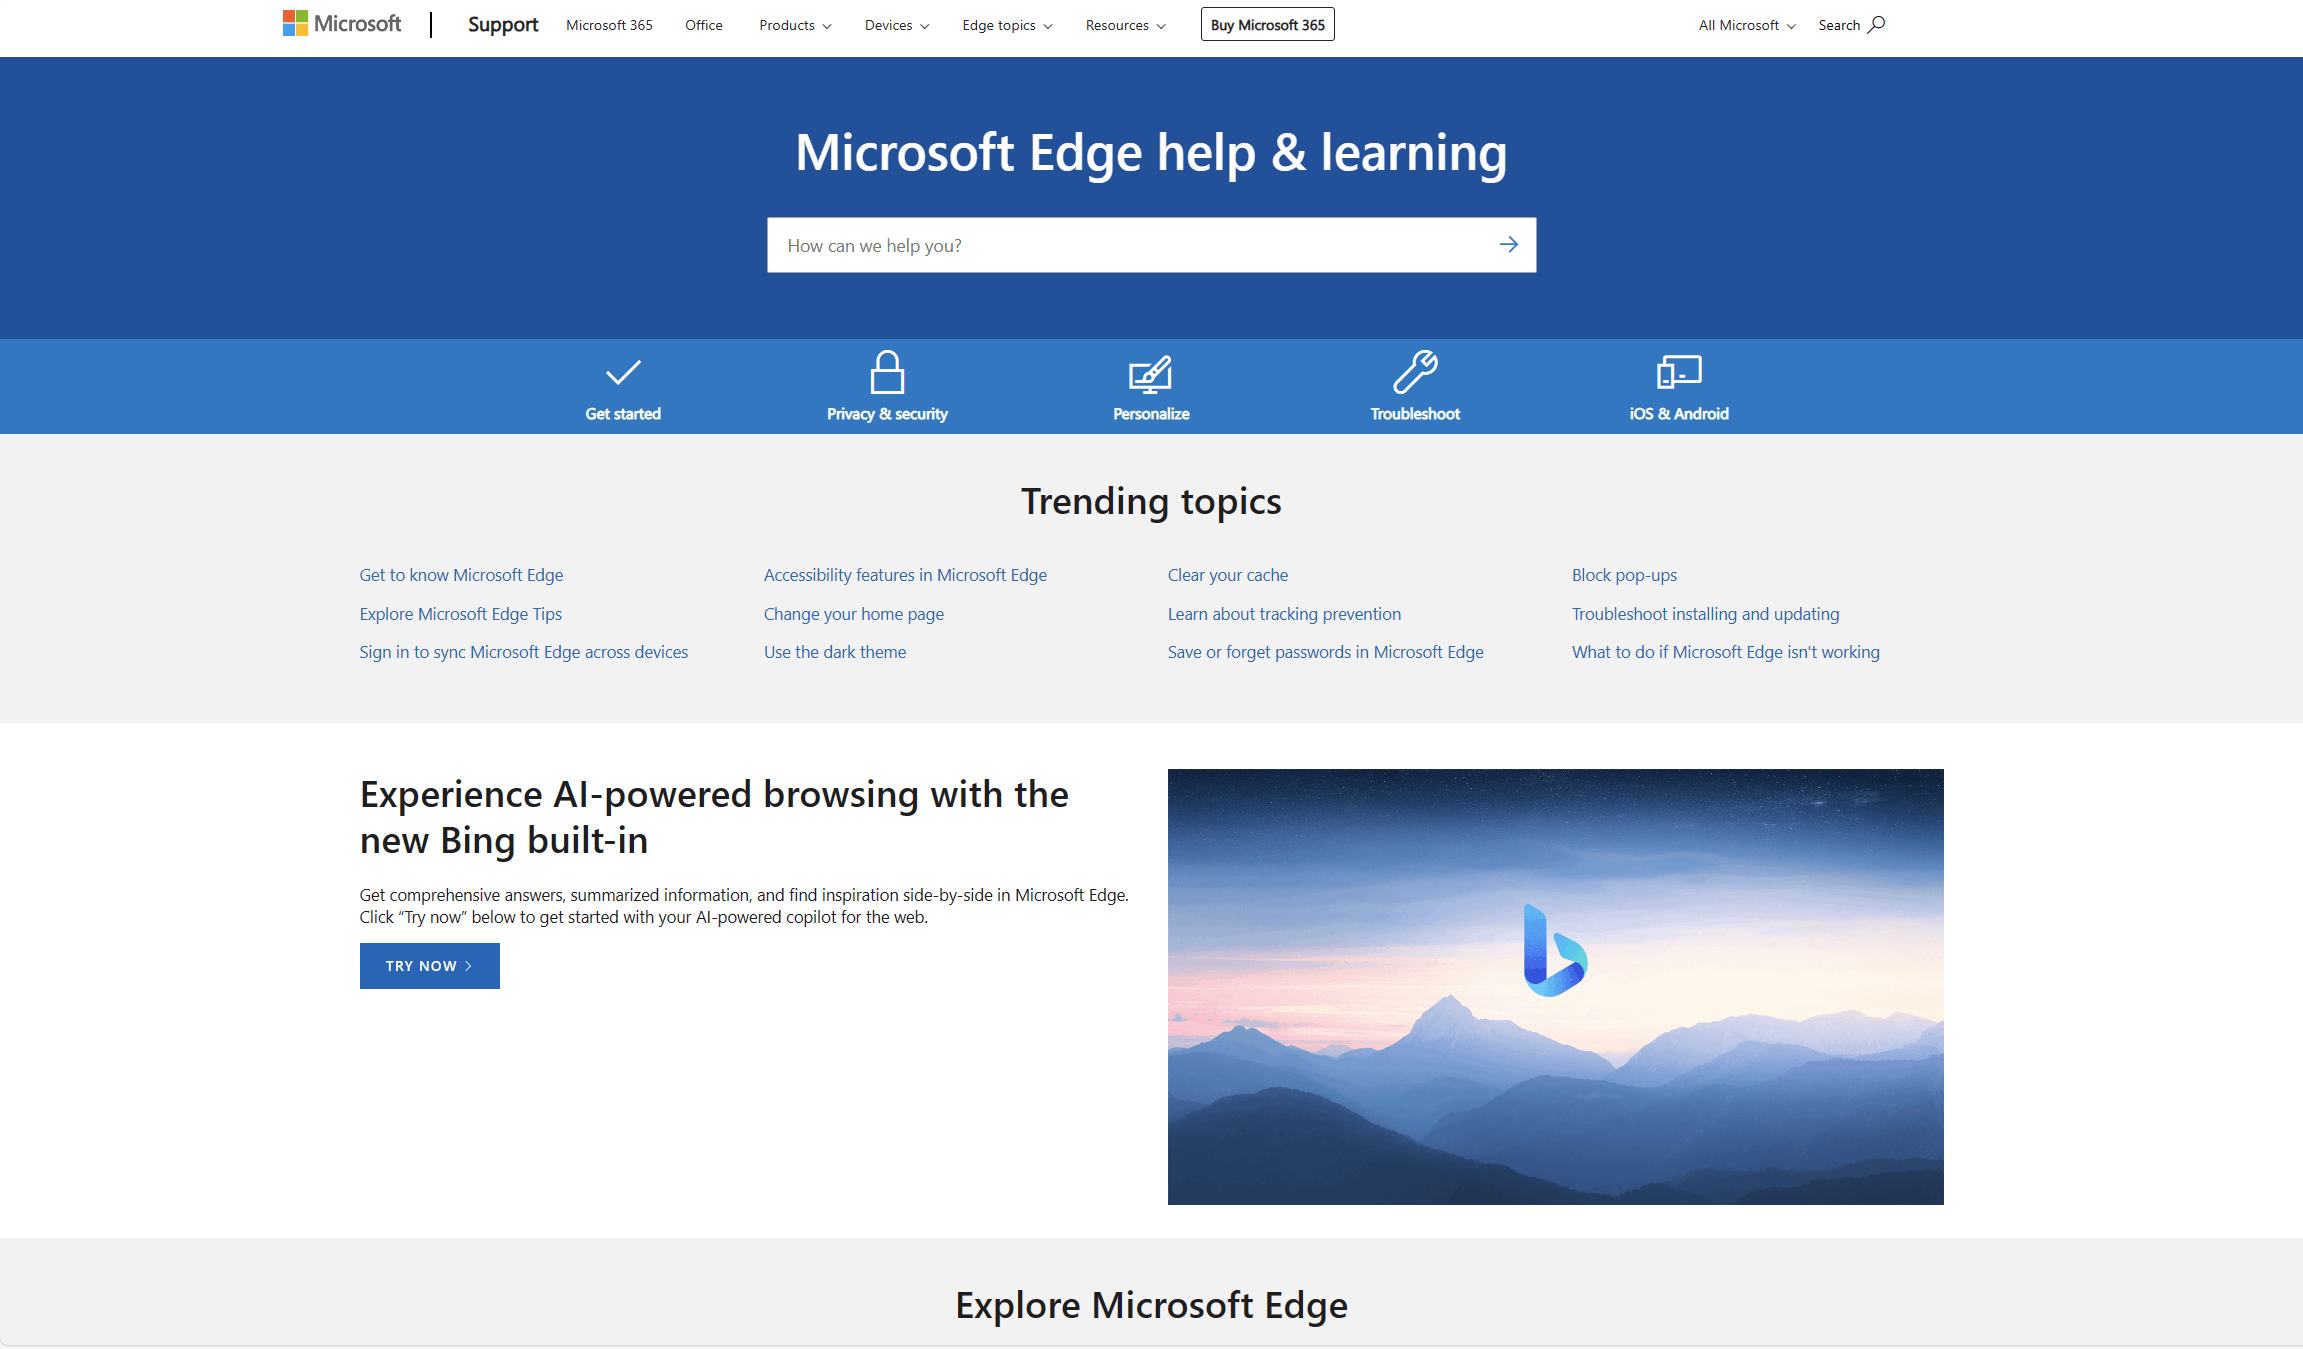Open Use the dark theme link
This screenshot has height=1349, width=2303.
(x=835, y=652)
